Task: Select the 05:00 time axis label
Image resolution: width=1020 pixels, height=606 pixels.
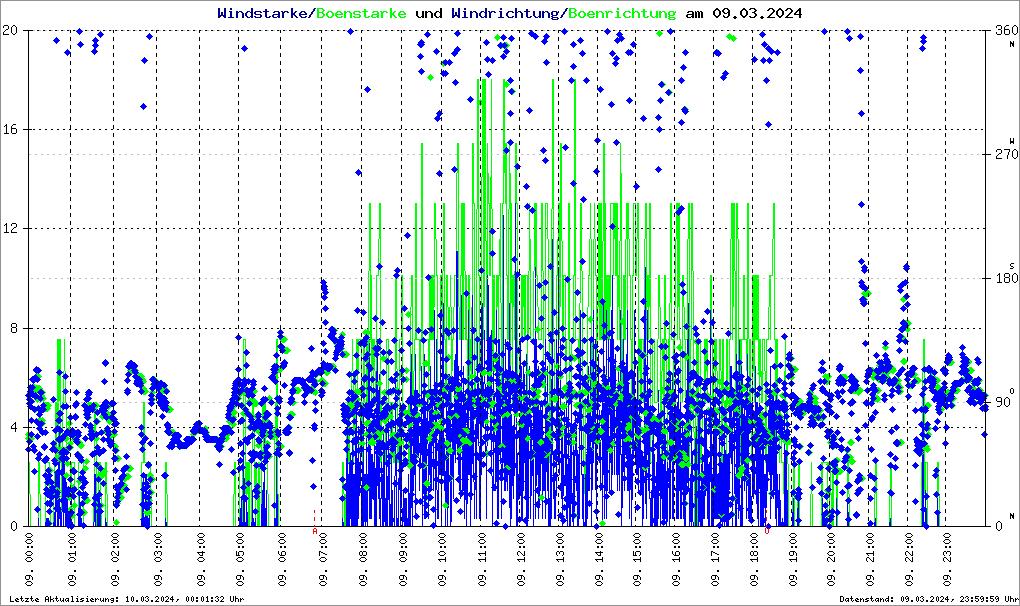Action: 240,559
